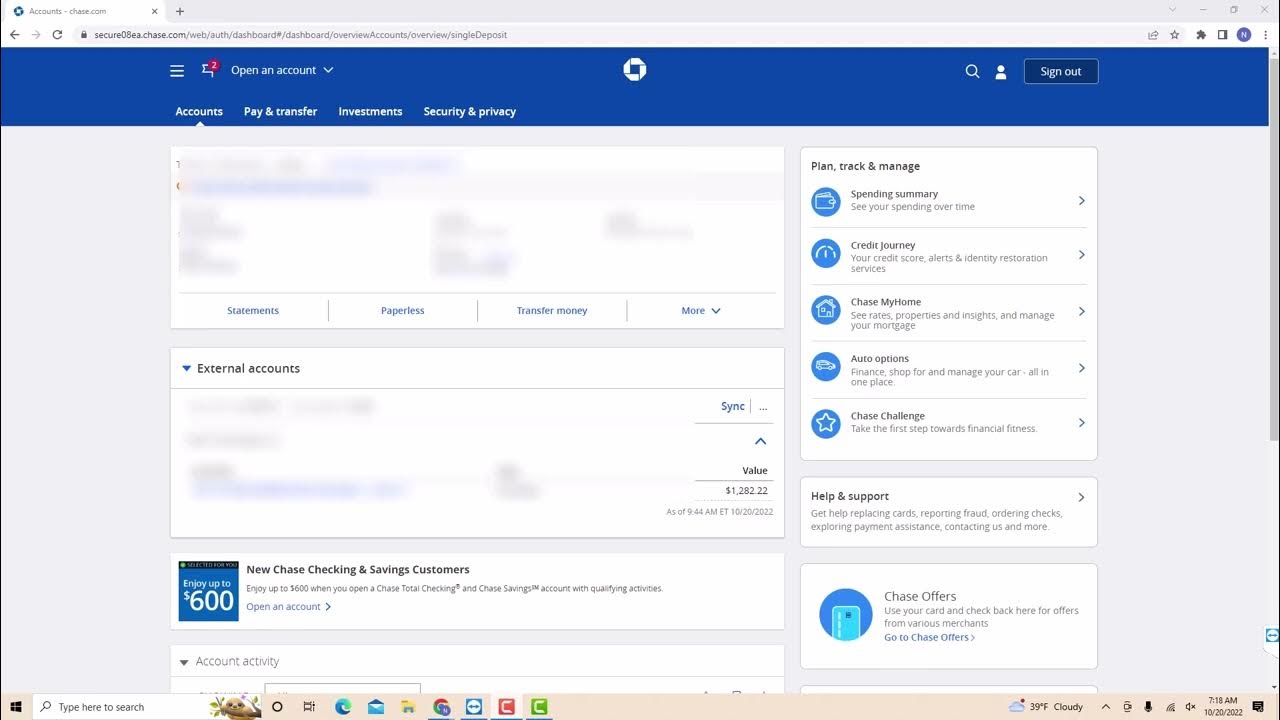
Task: Collapse external account details with up chevron
Action: [x=760, y=441]
